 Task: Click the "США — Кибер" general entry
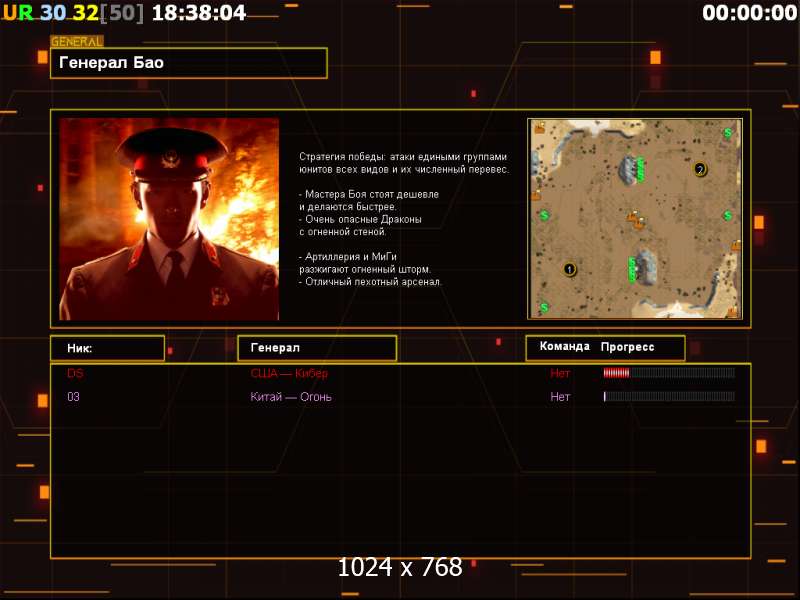click(289, 373)
